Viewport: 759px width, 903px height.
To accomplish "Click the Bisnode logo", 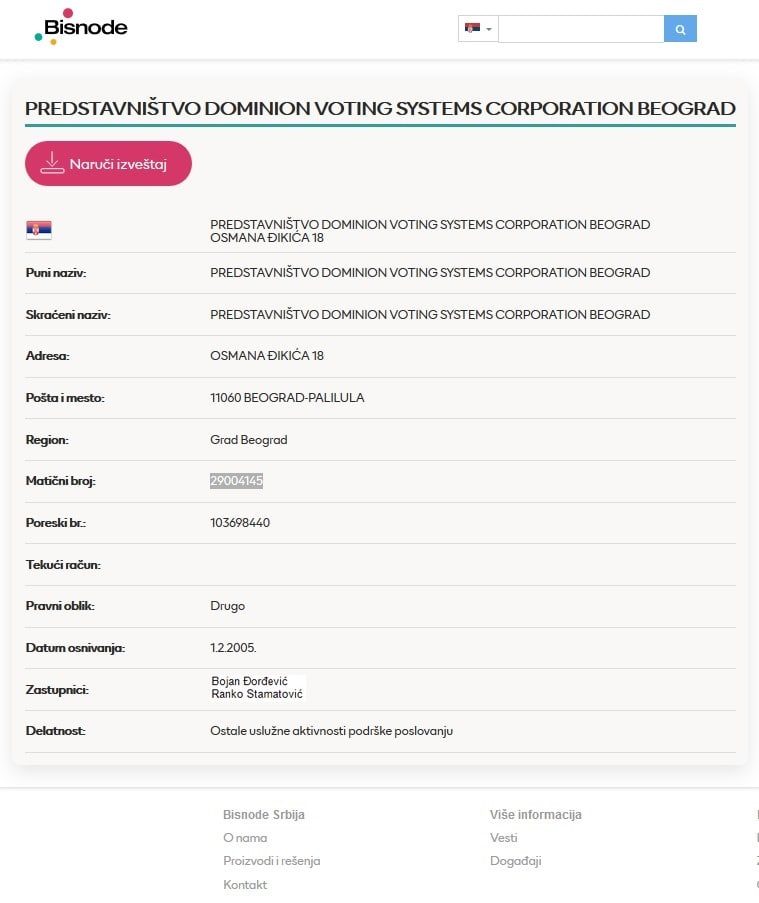I will point(81,27).
